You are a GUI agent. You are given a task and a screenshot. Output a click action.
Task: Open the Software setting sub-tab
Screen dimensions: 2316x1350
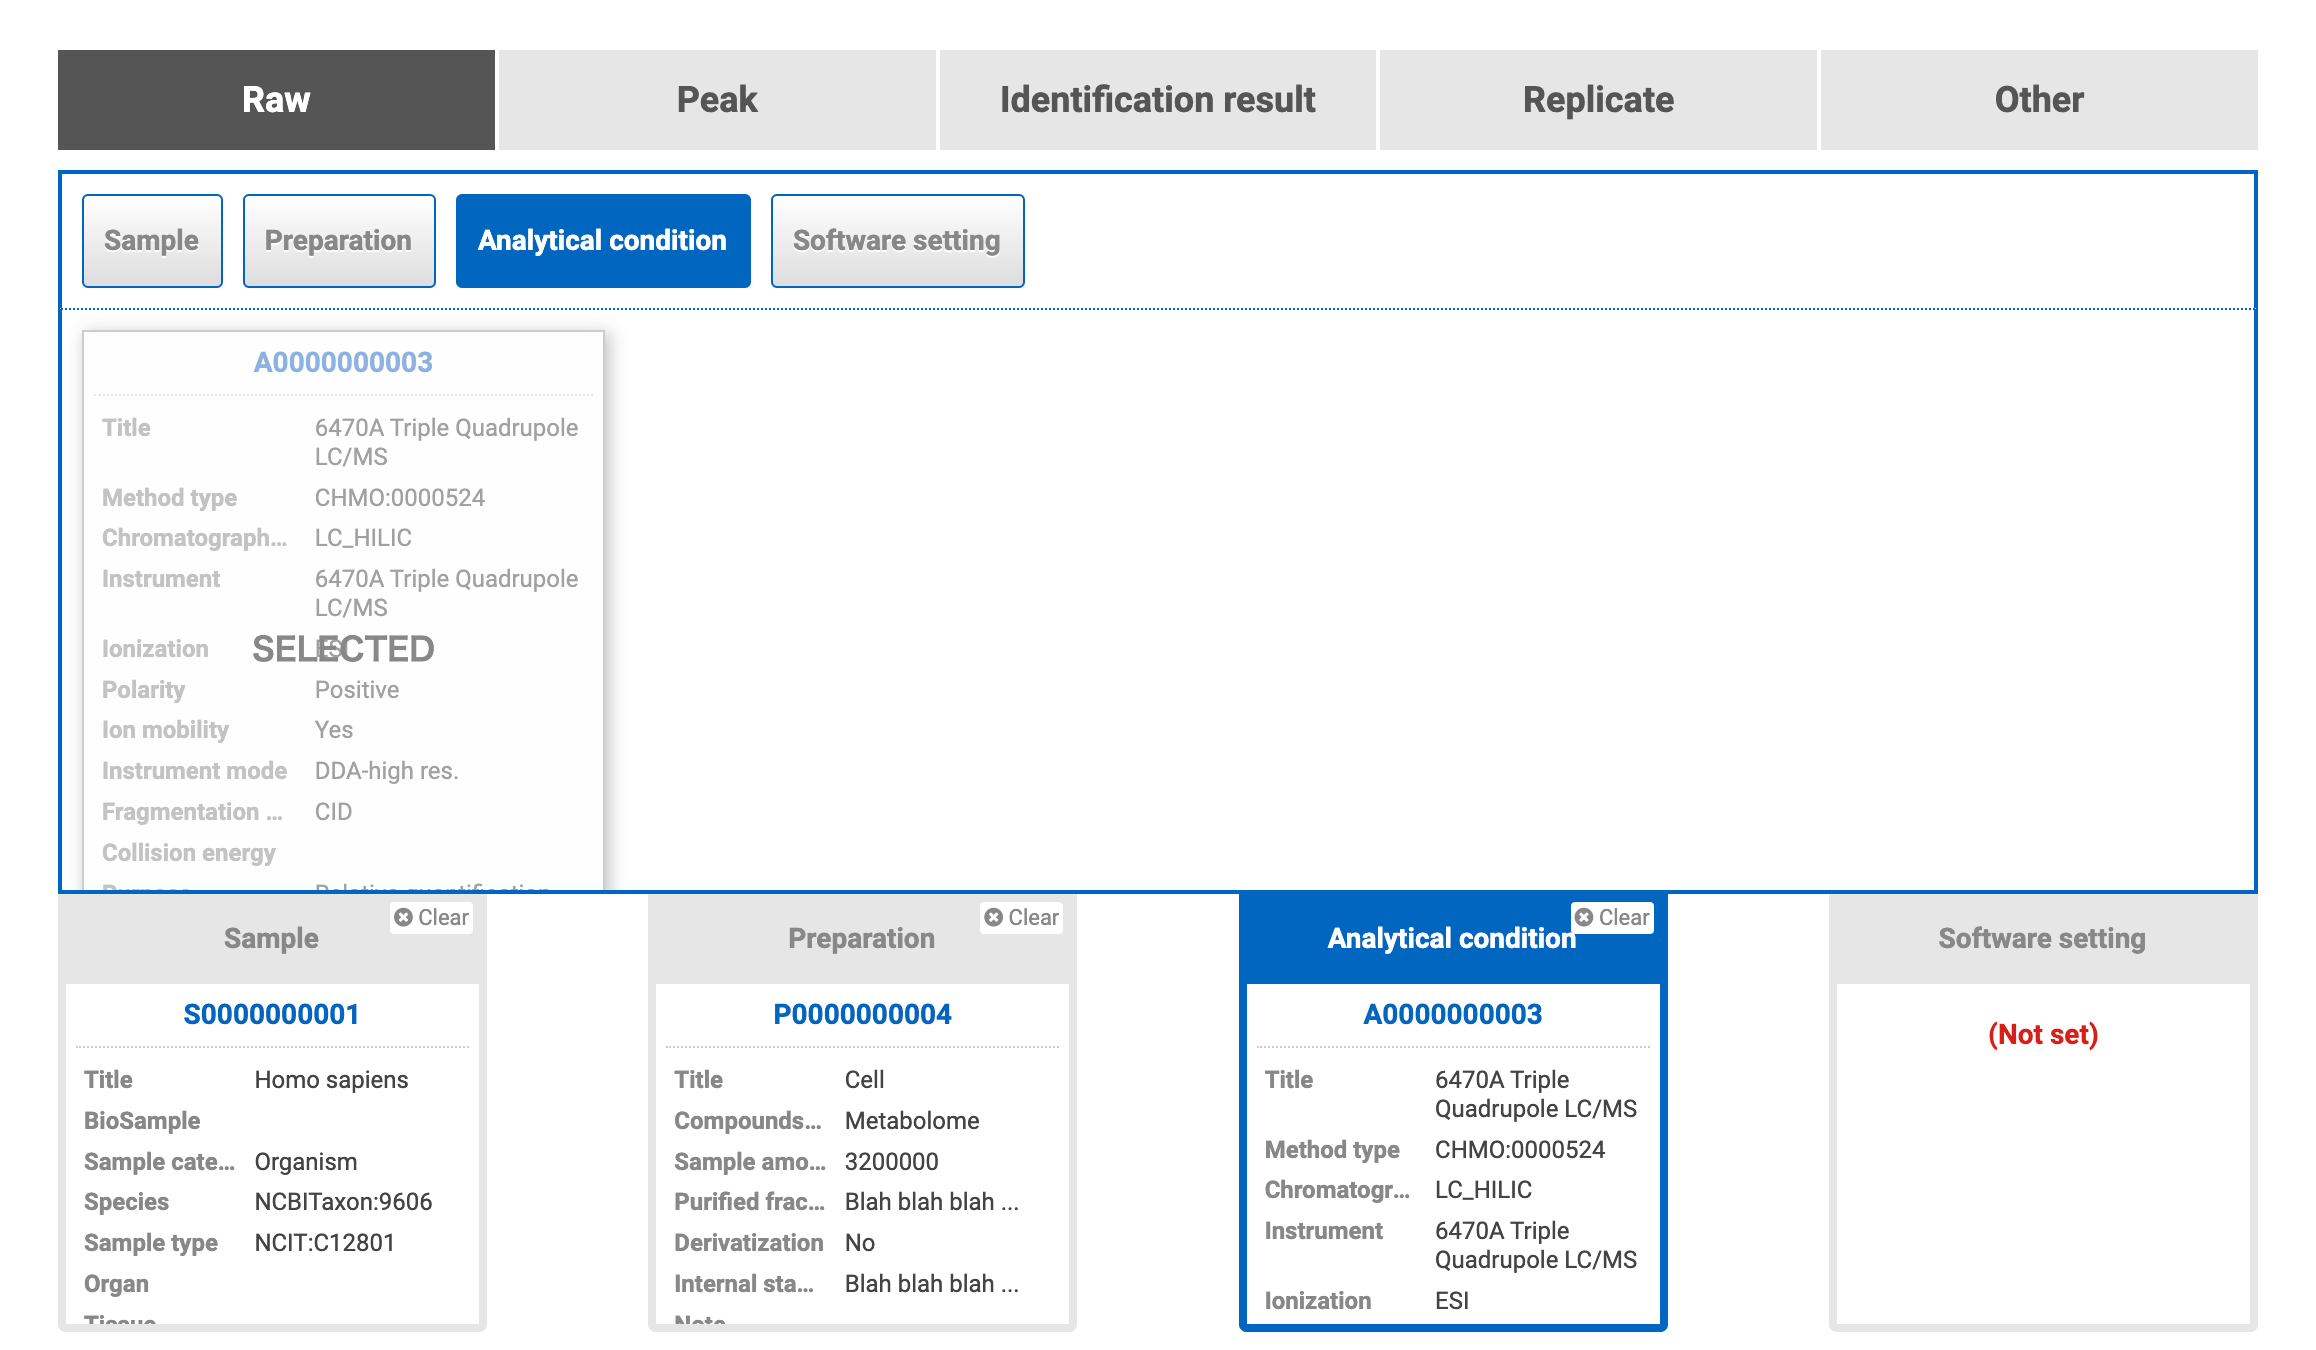coord(897,241)
